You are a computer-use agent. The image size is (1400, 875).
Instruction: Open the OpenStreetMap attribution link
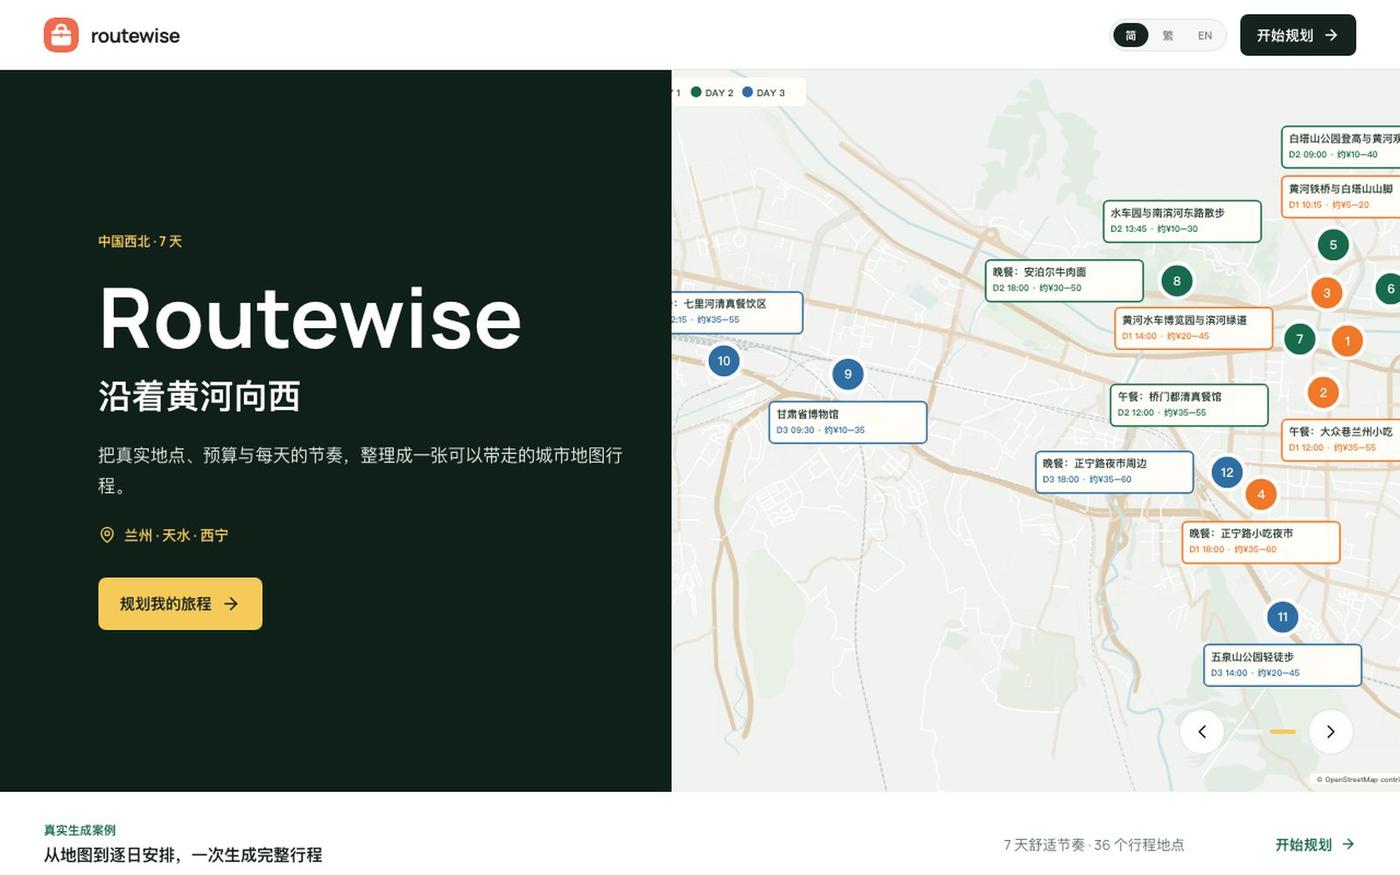(1357, 780)
